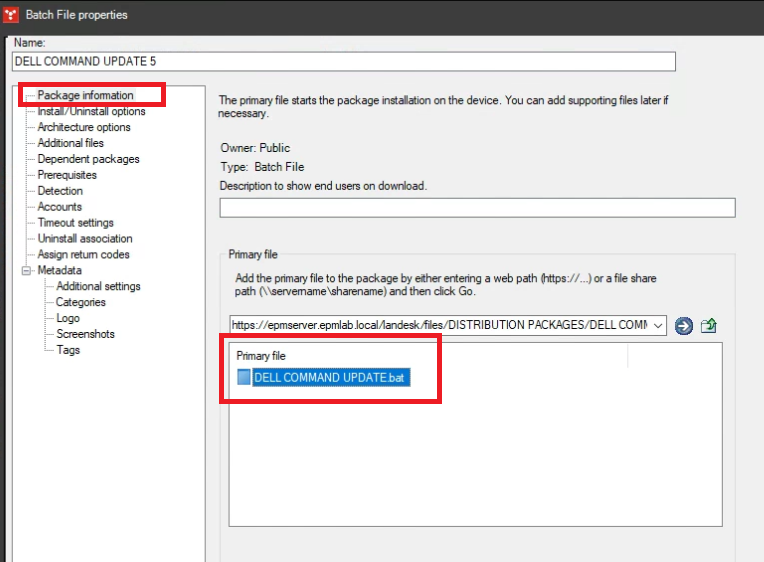Viewport: 764px width, 562px height.
Task: Select Architecture options in sidebar
Action: tap(84, 127)
